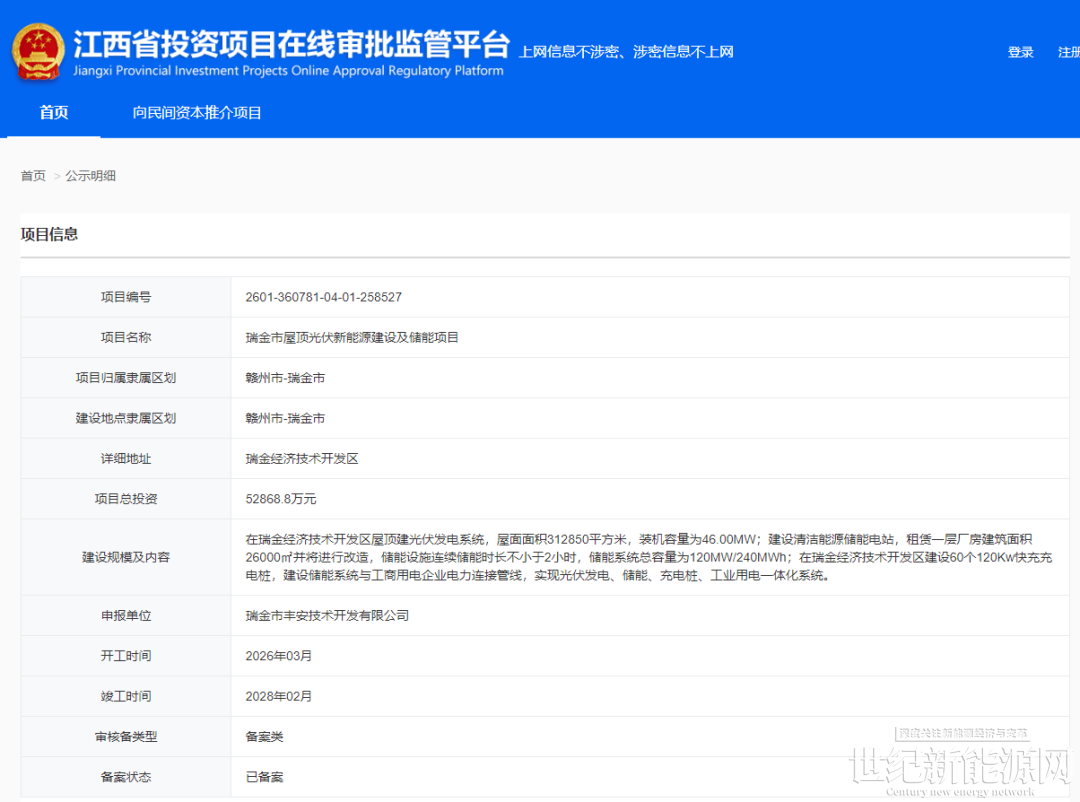Click the address 瑞金经济技术开发区
This screenshot has width=1080, height=802.
[301, 458]
